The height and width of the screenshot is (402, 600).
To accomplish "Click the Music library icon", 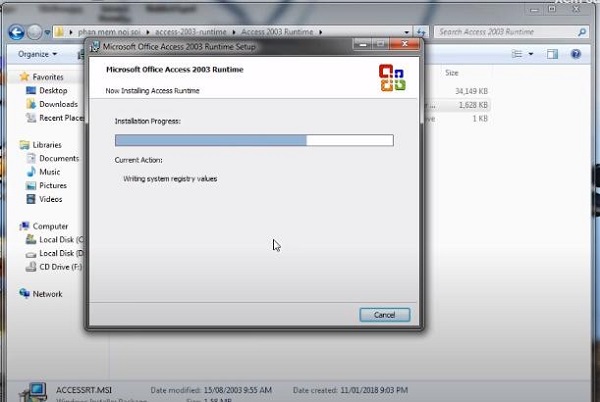I will pyautogui.click(x=30, y=172).
